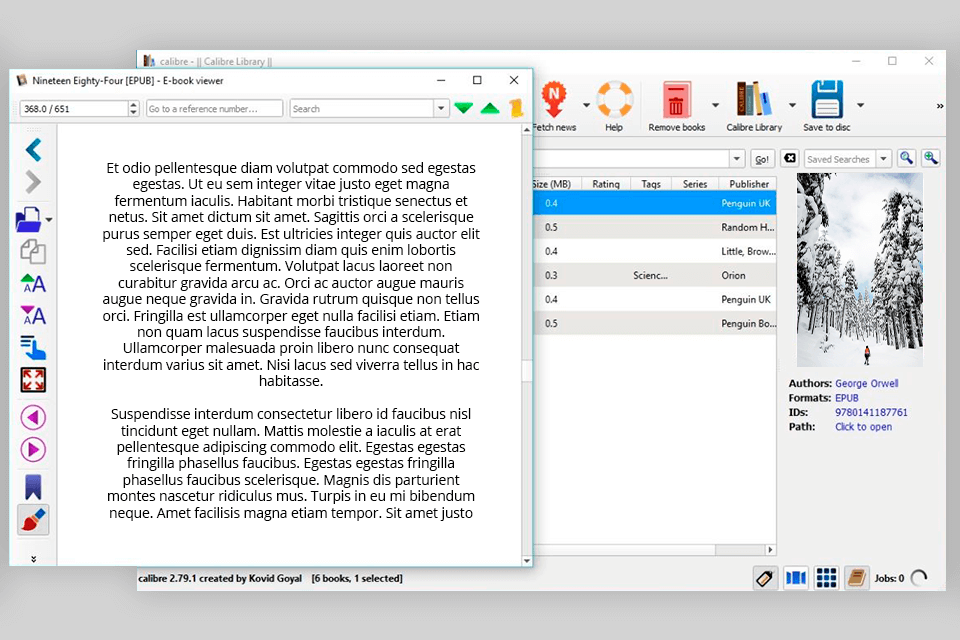Go to next page in viewer
Screen dimensions: 960x640
point(33,450)
